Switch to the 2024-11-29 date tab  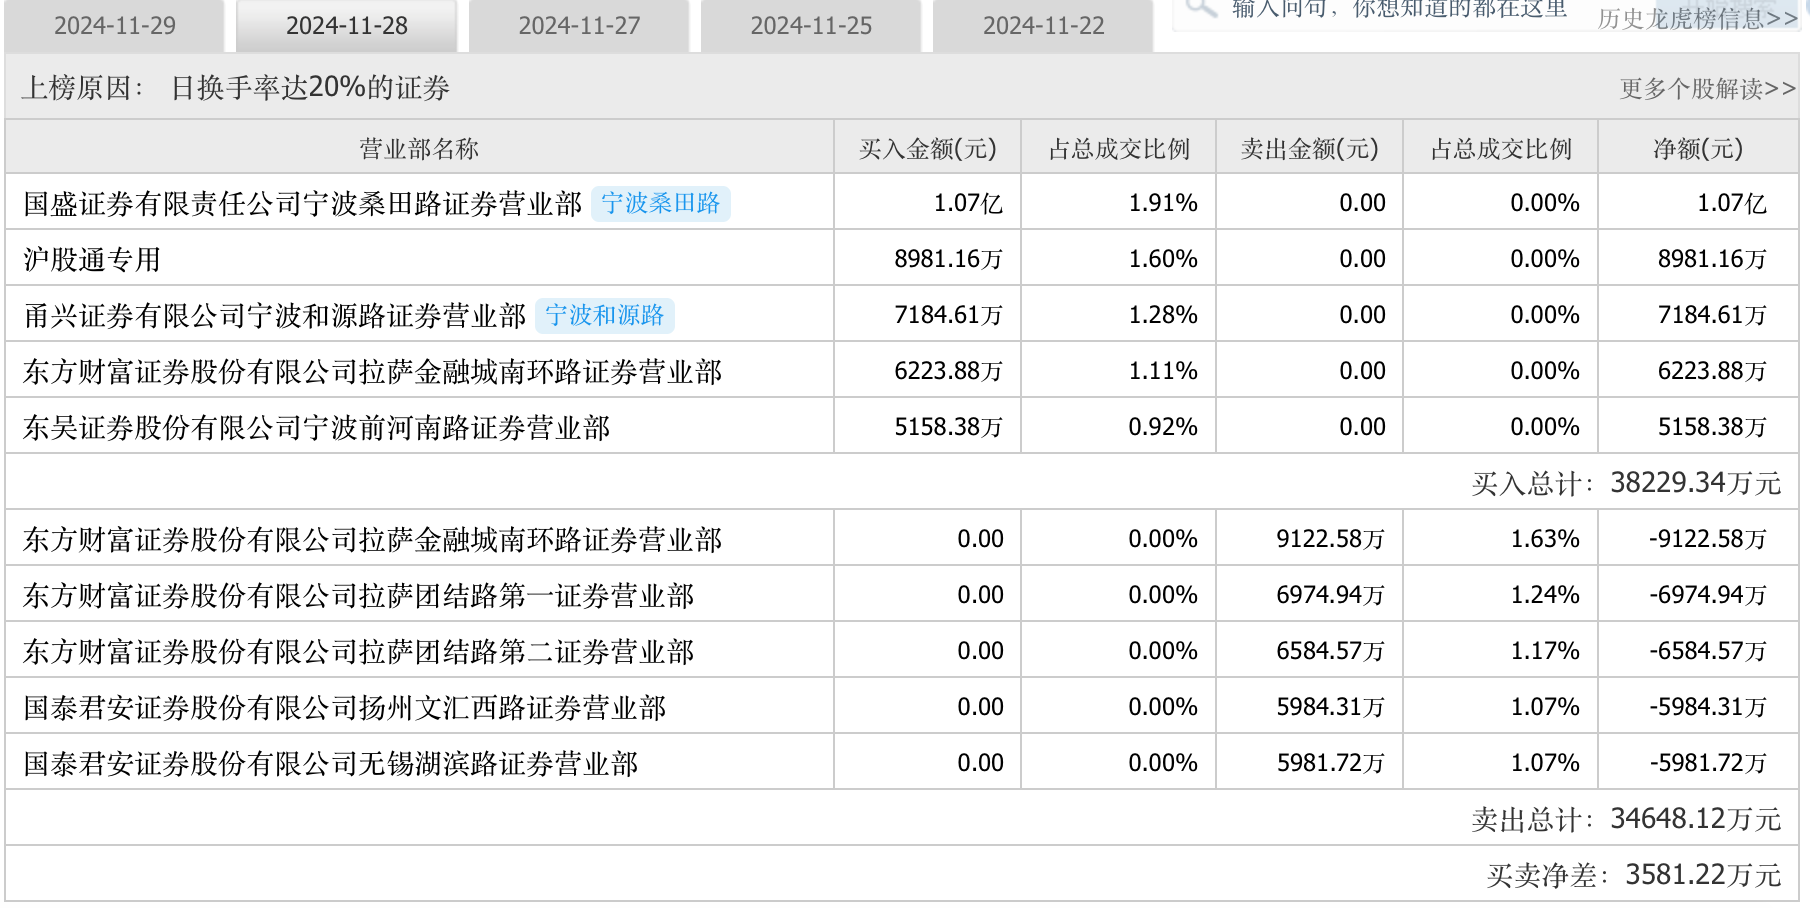point(115,26)
